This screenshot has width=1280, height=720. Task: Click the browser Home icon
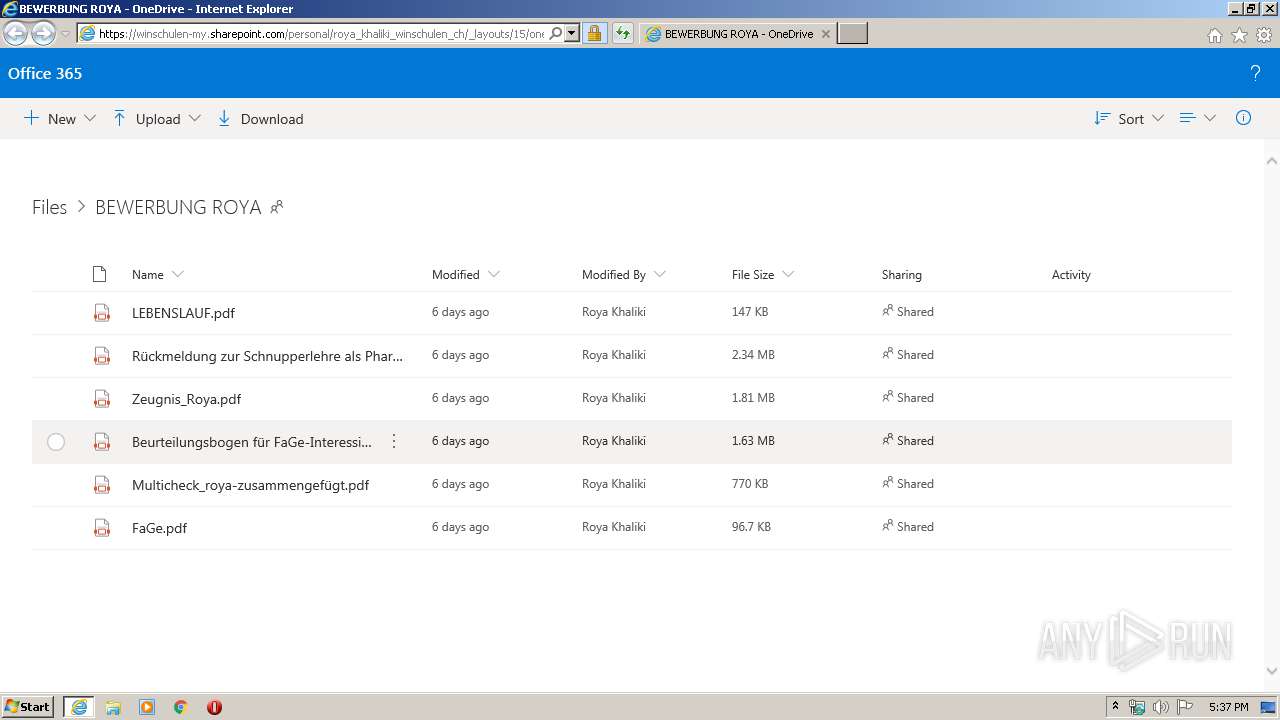1214,35
